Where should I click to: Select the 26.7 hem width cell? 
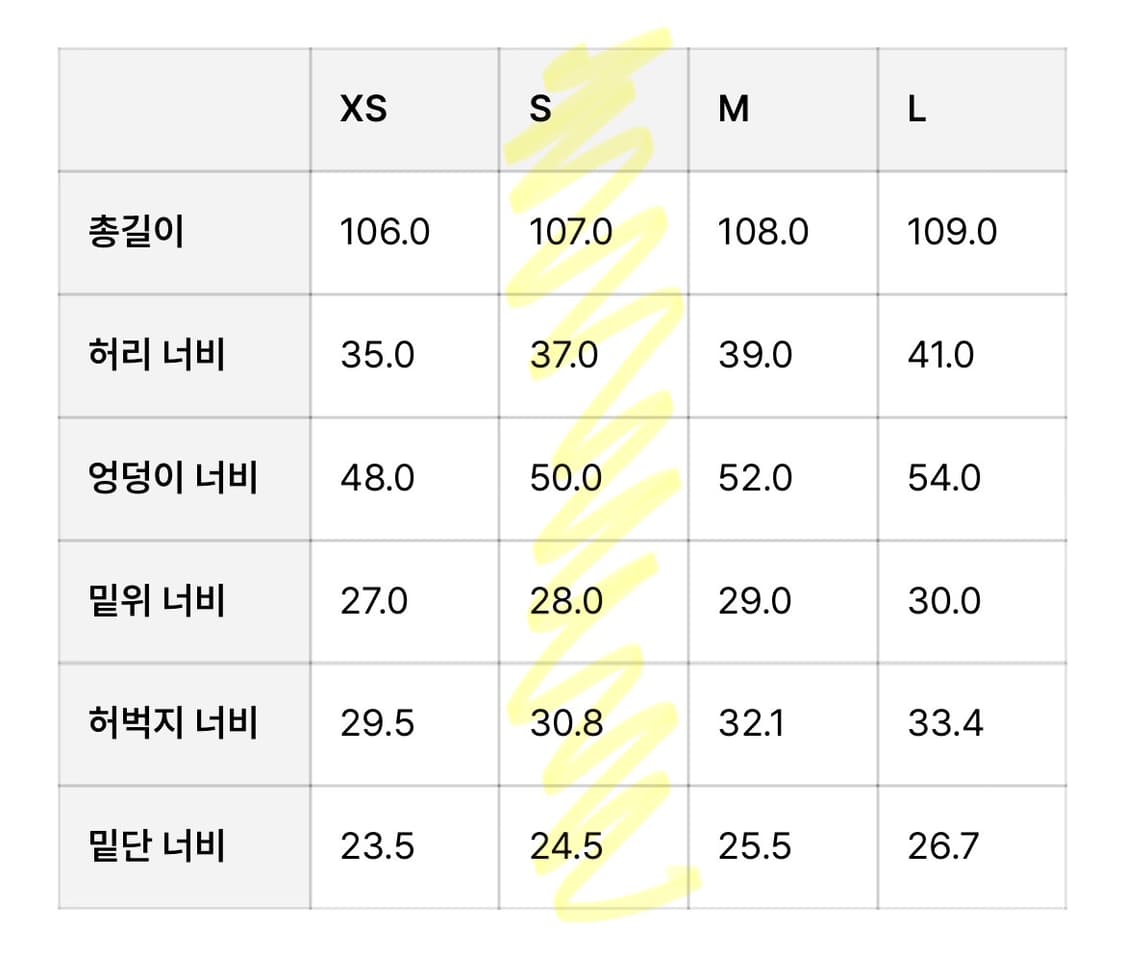943,846
